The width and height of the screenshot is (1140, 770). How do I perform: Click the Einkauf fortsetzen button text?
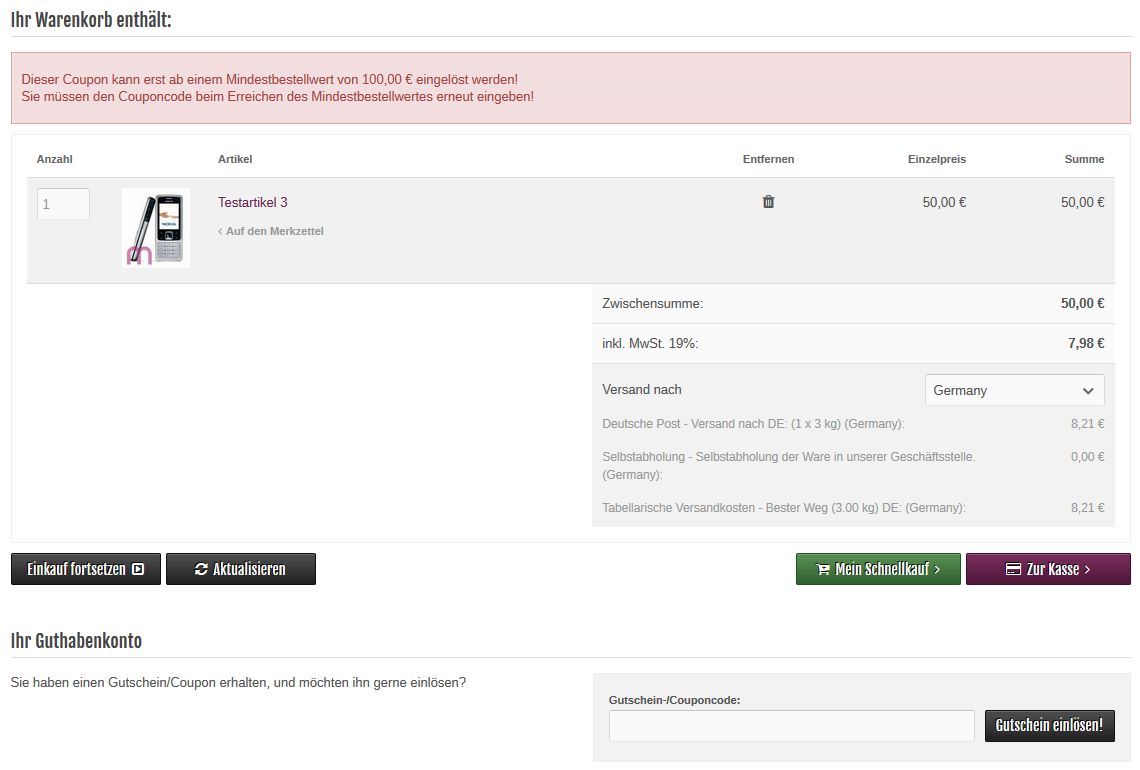click(x=76, y=569)
